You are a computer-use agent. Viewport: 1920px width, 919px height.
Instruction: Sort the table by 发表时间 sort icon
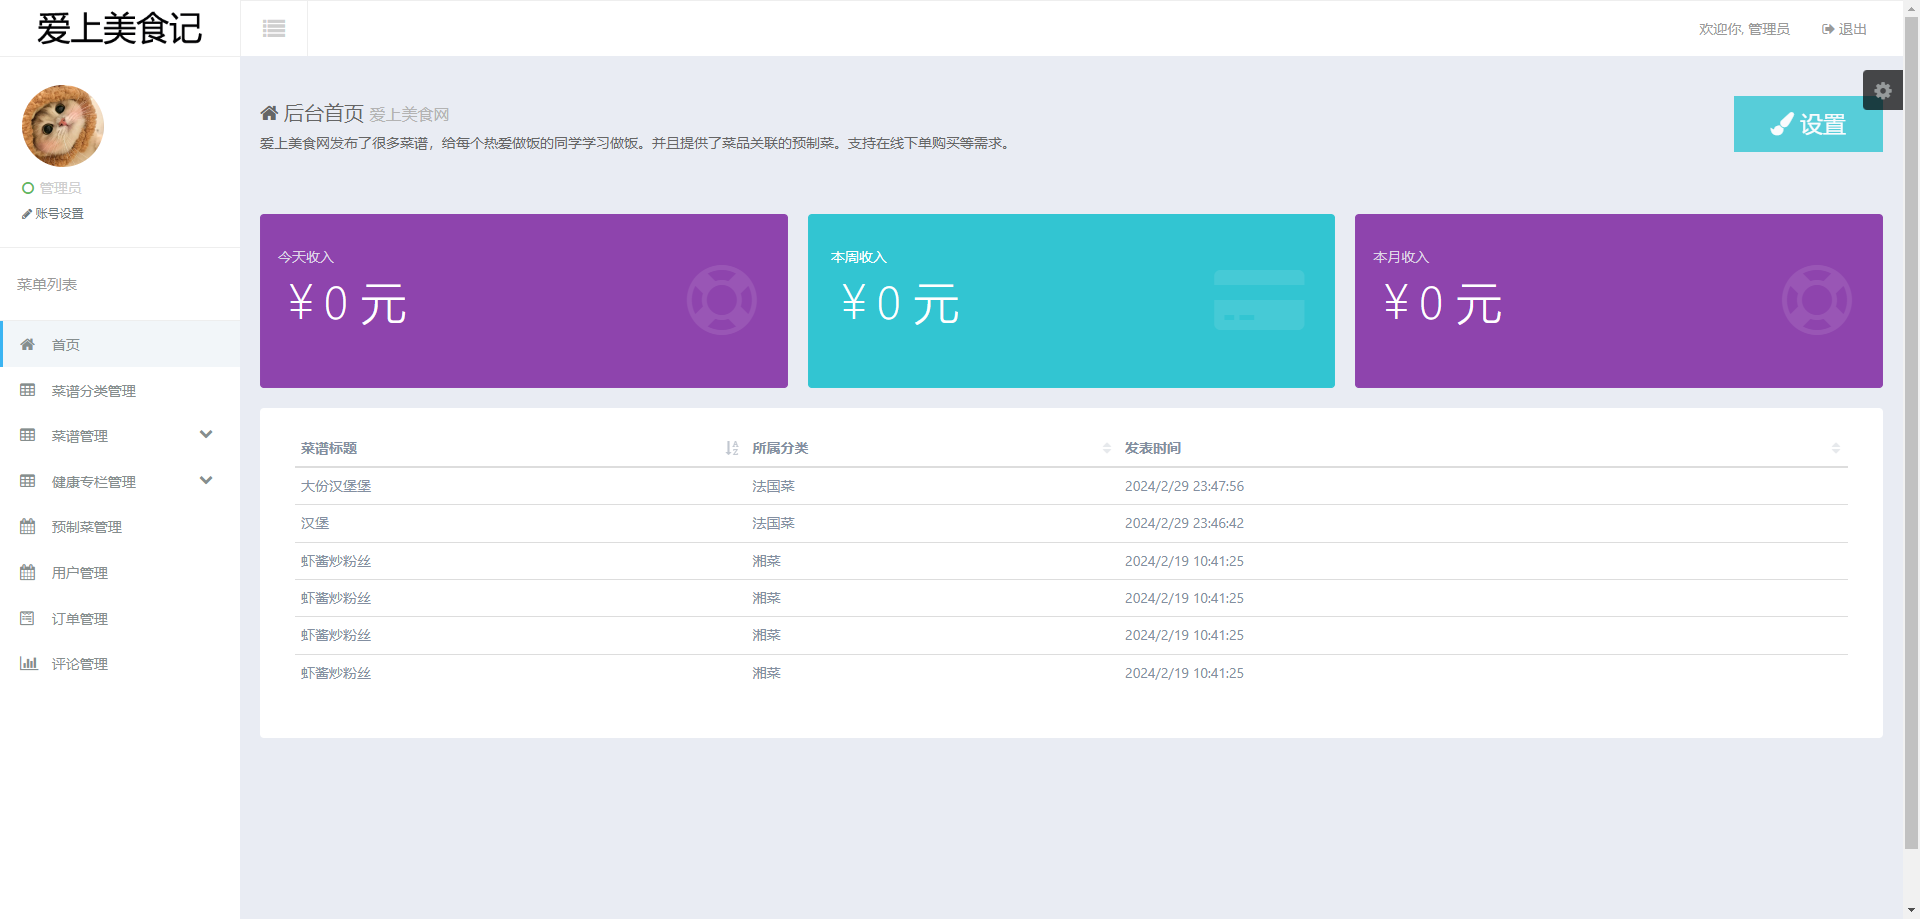1836,448
